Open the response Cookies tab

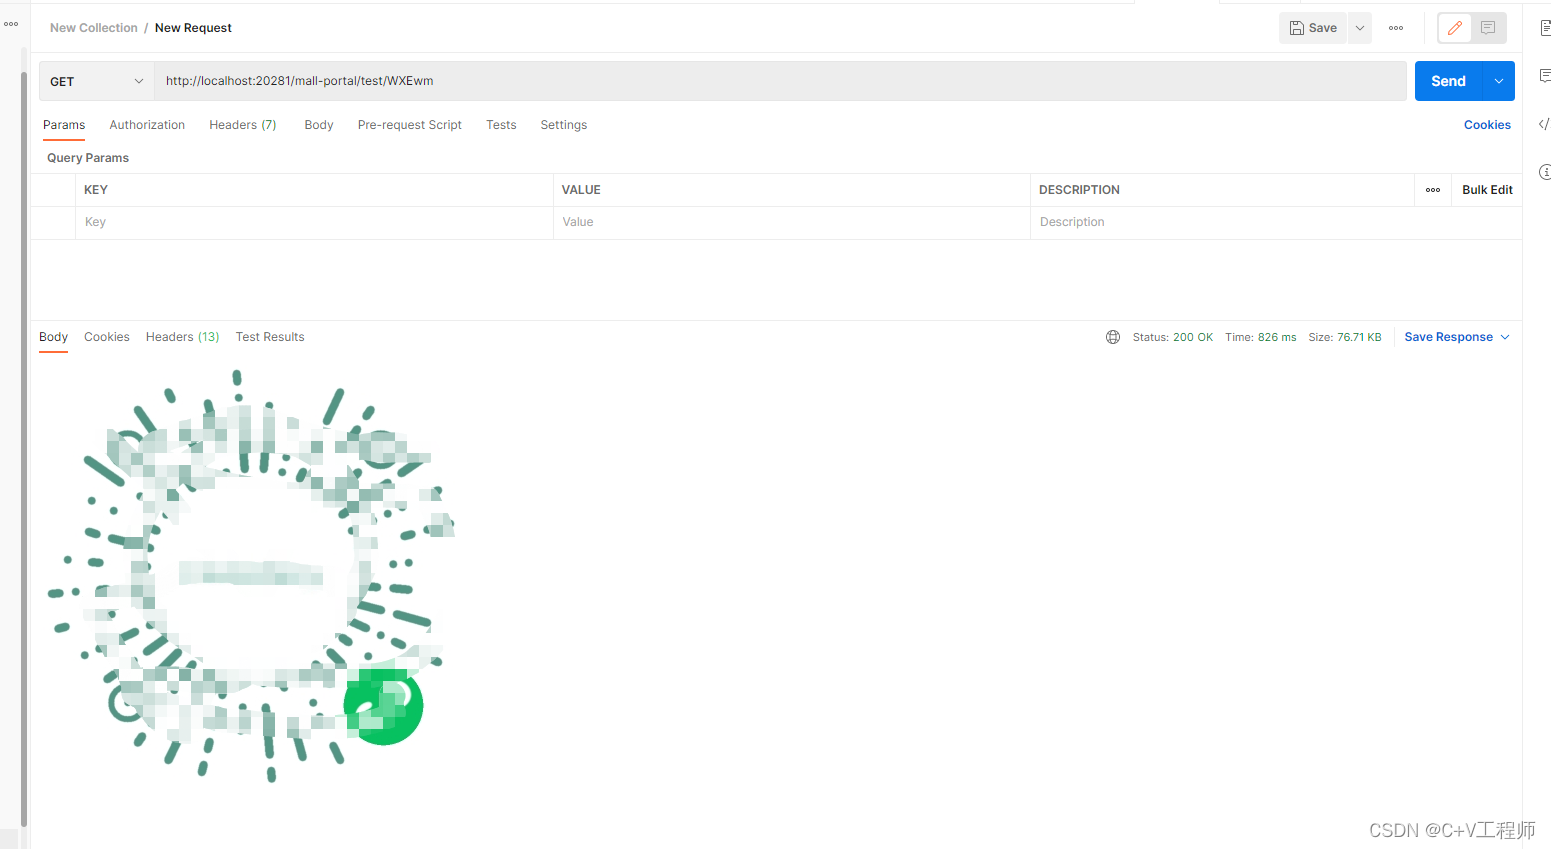pyautogui.click(x=107, y=337)
